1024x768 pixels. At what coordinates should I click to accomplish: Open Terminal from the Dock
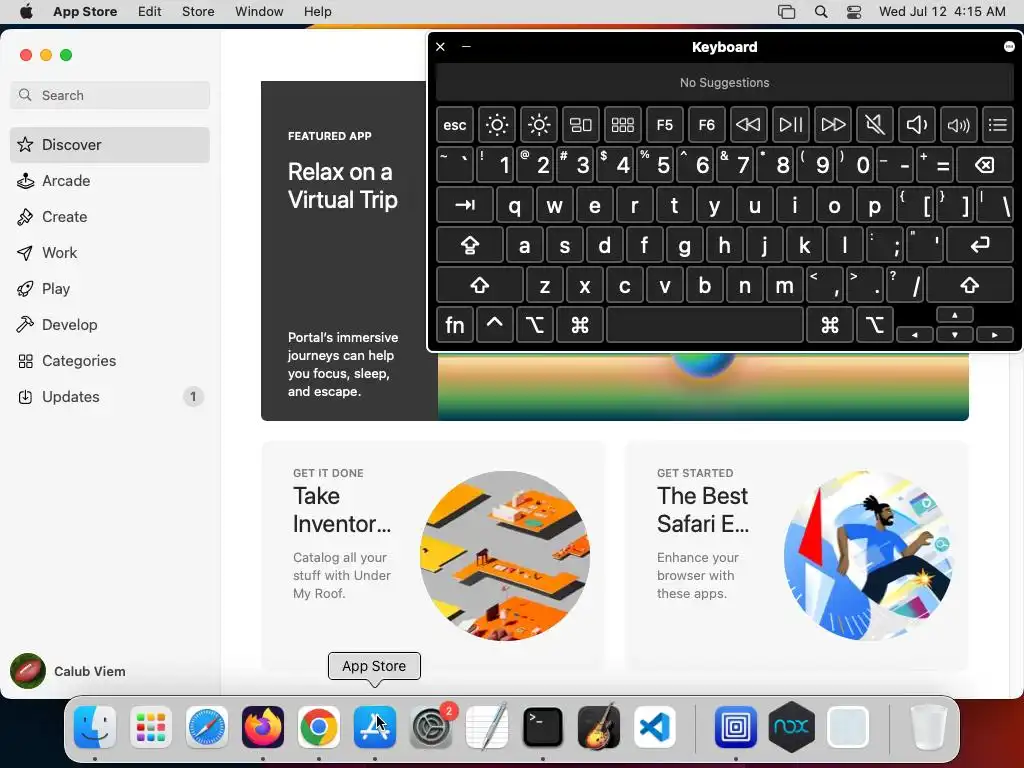click(x=543, y=727)
